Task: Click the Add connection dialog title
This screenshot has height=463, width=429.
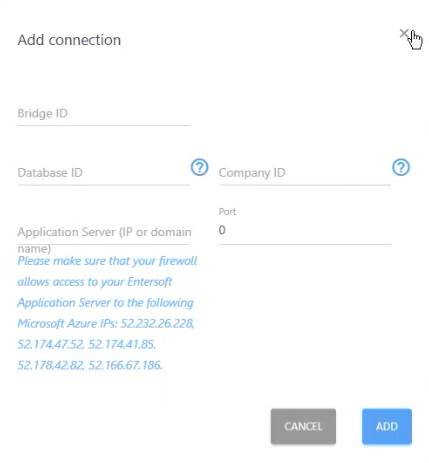Action: pos(69,40)
